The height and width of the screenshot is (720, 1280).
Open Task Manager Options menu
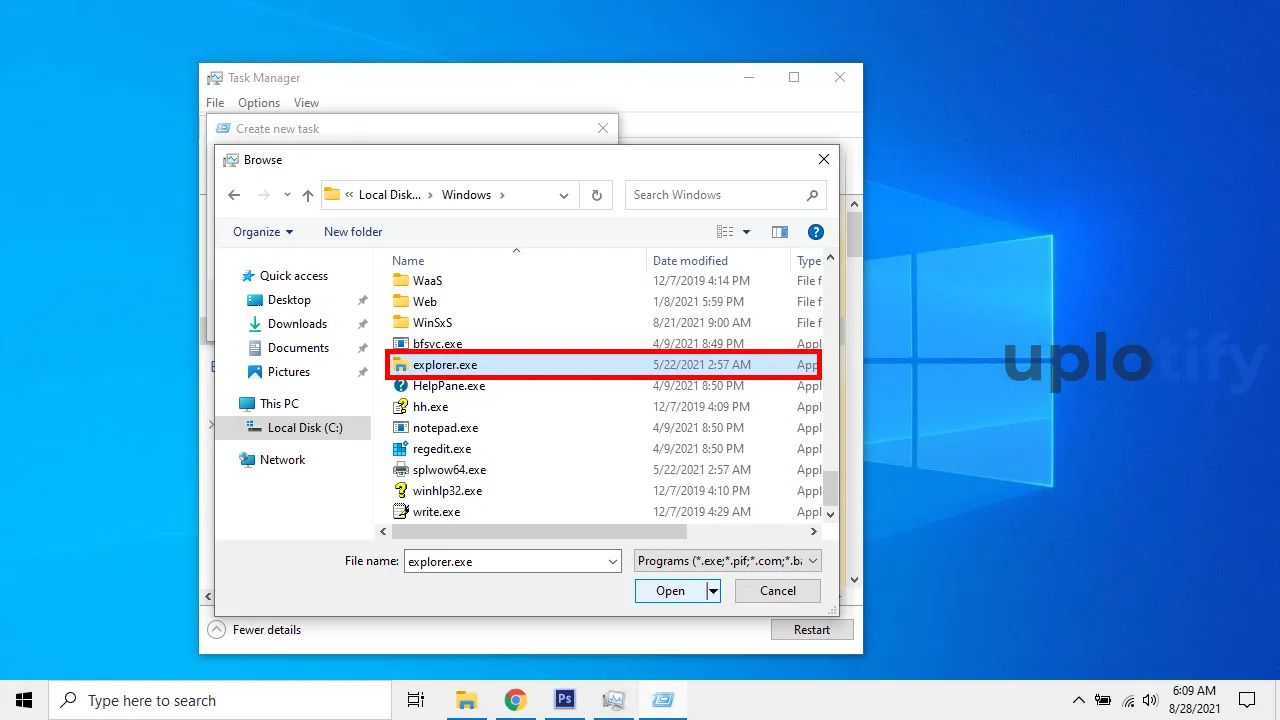(x=259, y=103)
